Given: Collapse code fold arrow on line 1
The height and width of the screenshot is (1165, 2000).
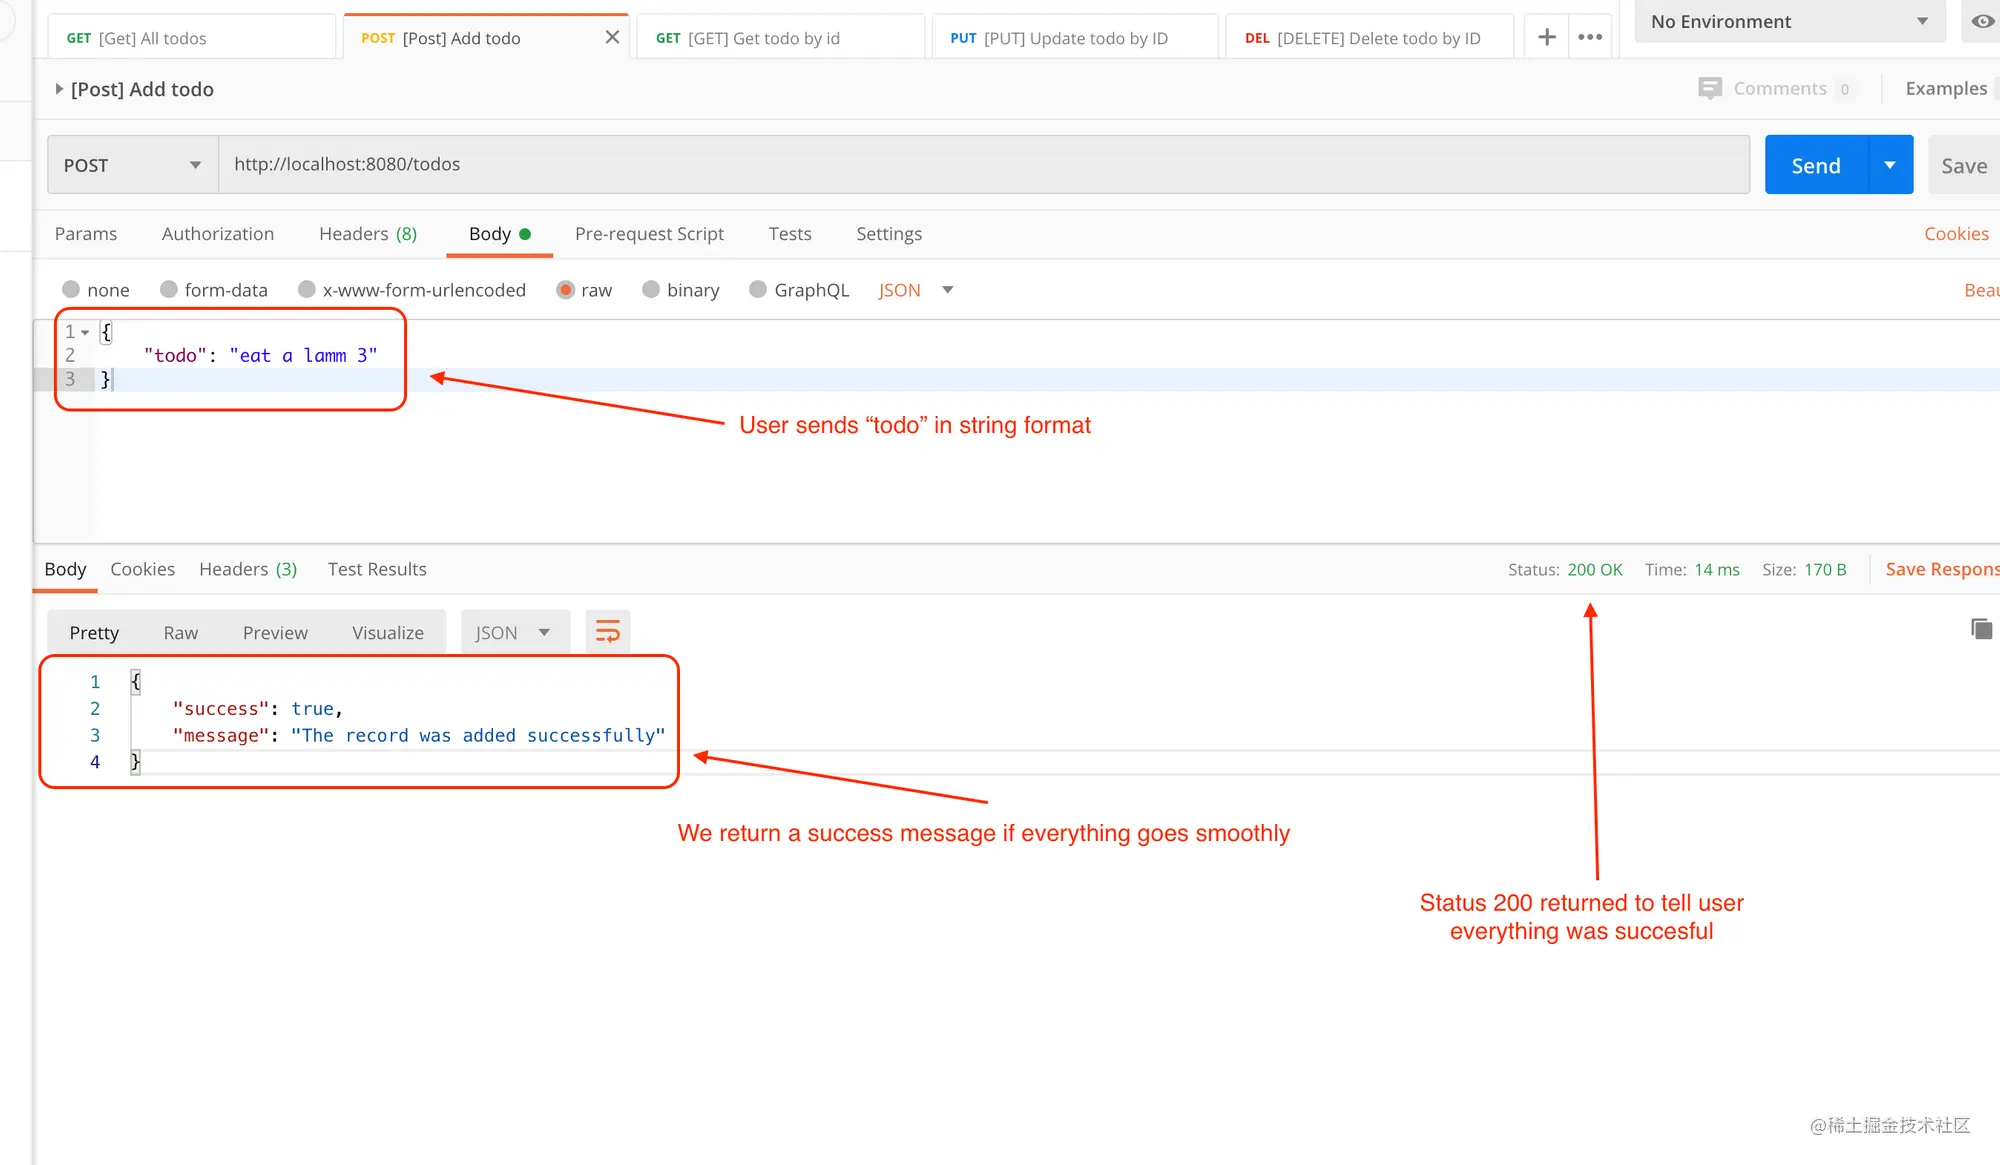Looking at the screenshot, I should pos(85,332).
